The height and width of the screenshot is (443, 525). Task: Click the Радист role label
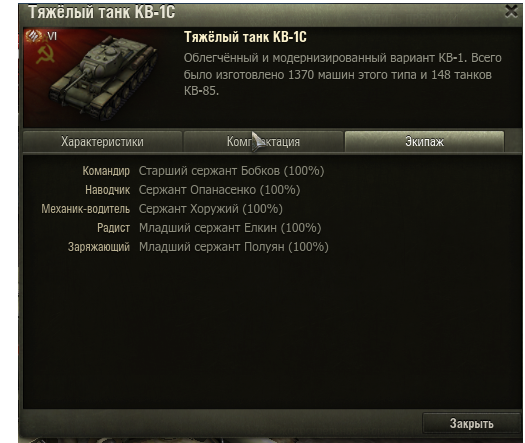(x=114, y=228)
